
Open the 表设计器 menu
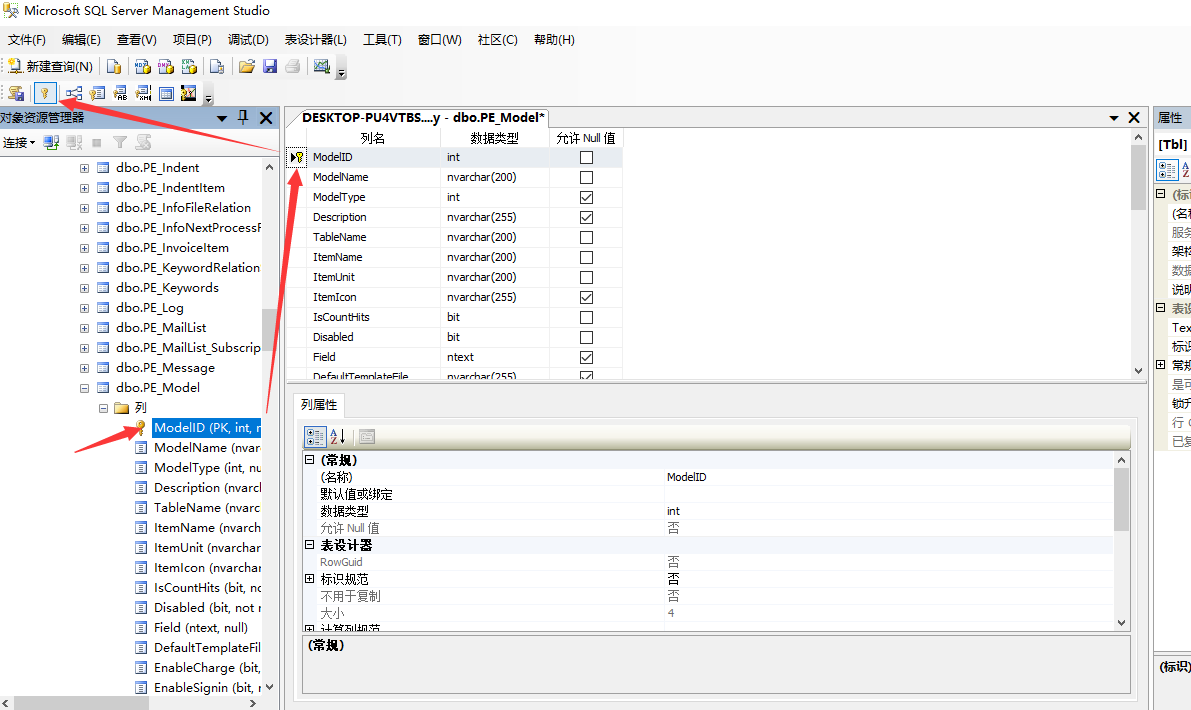[x=315, y=40]
